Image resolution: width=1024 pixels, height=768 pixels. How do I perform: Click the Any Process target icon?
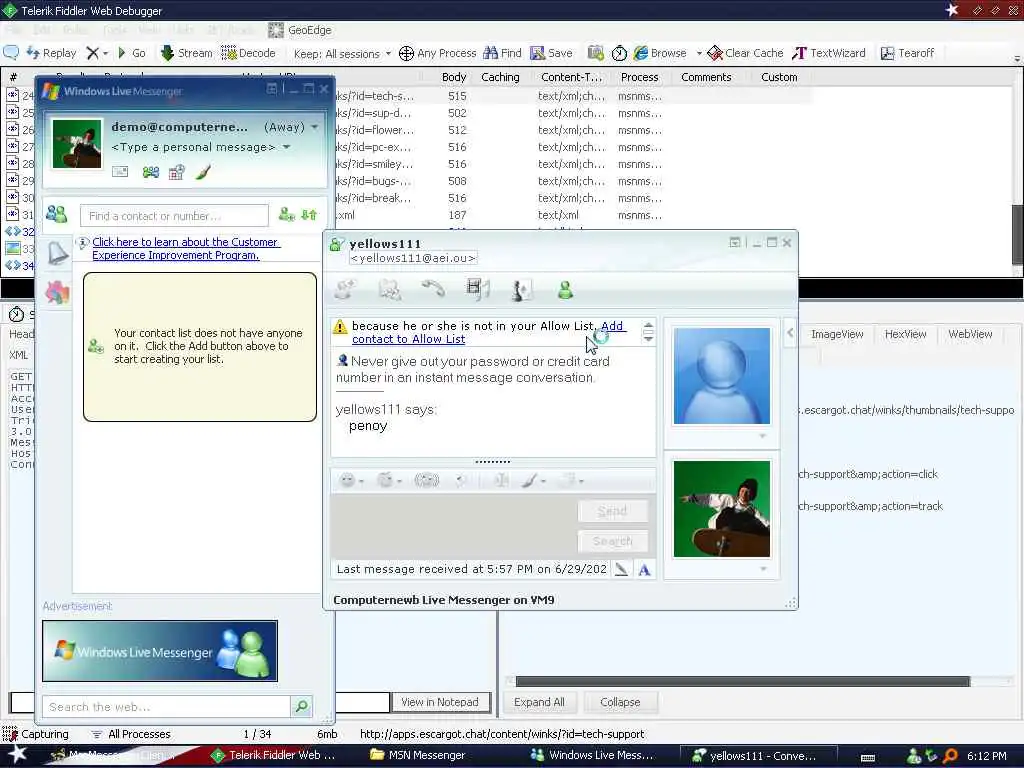point(406,53)
